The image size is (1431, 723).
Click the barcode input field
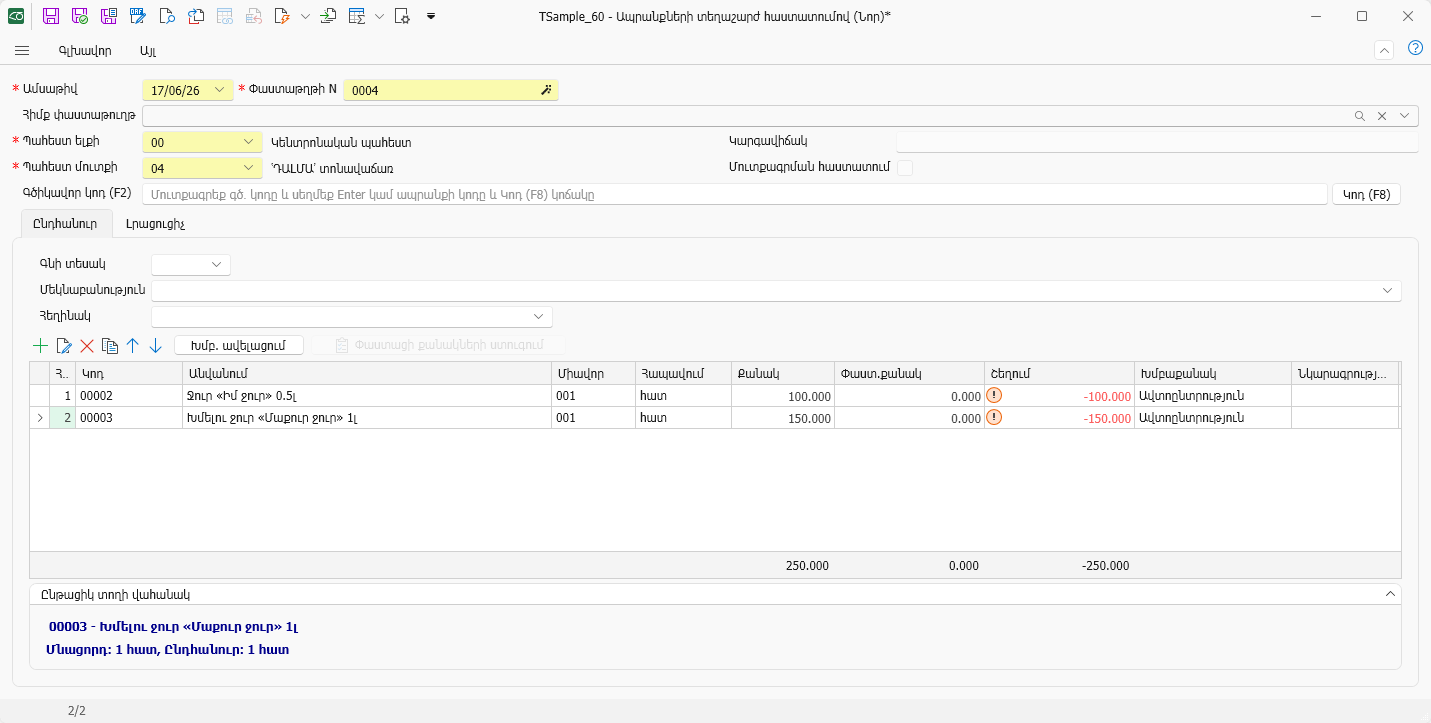[x=735, y=194]
